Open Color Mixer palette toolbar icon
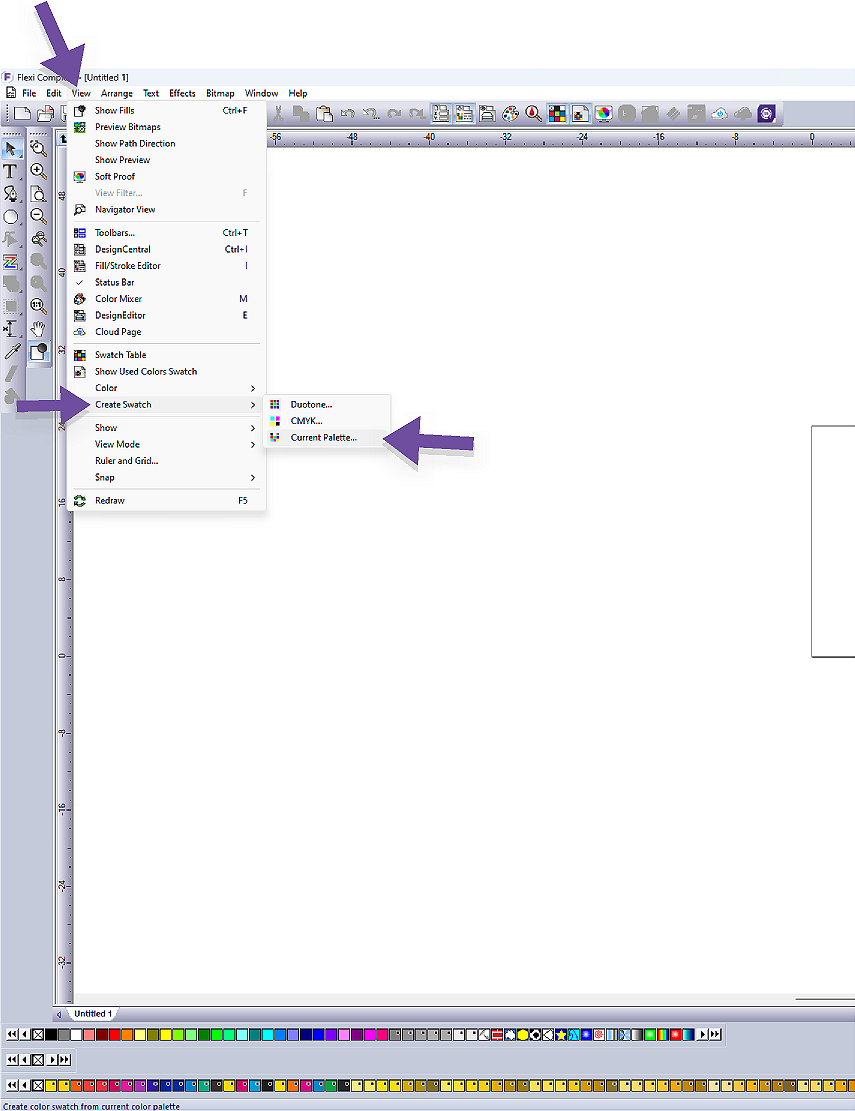This screenshot has height=1111, width=855. point(511,114)
